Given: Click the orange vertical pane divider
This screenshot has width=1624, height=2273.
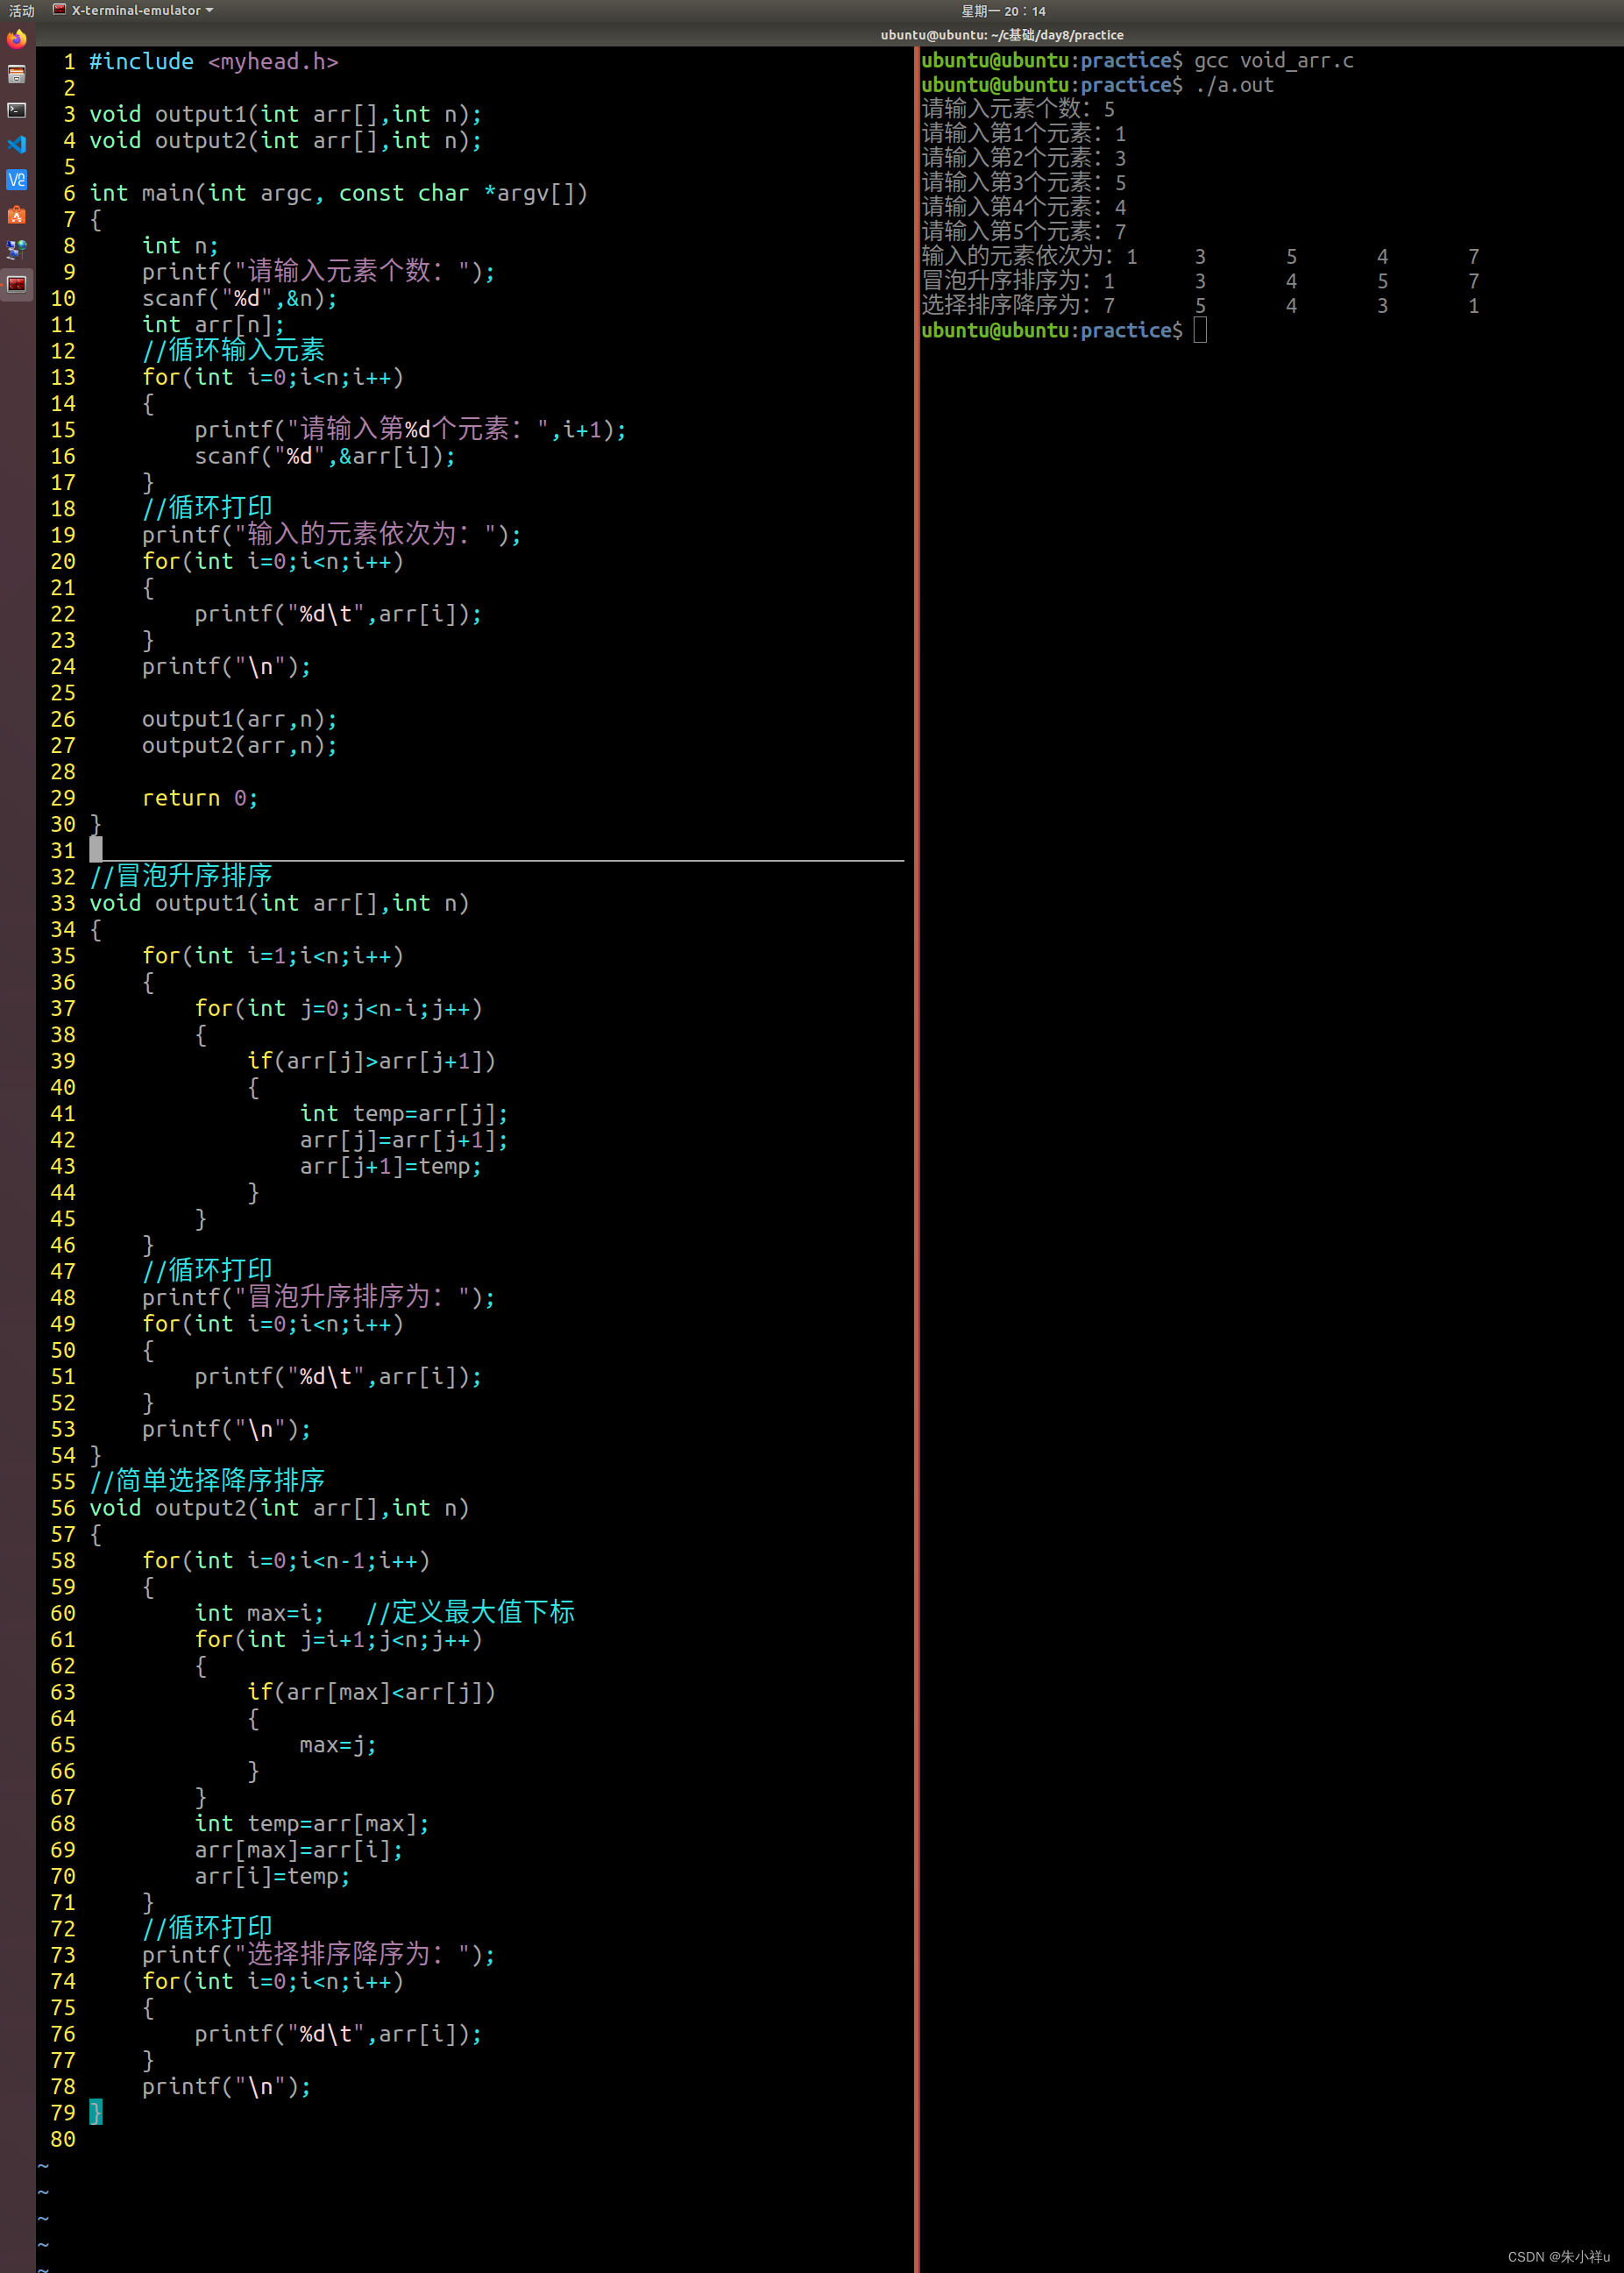Looking at the screenshot, I should (x=916, y=1100).
